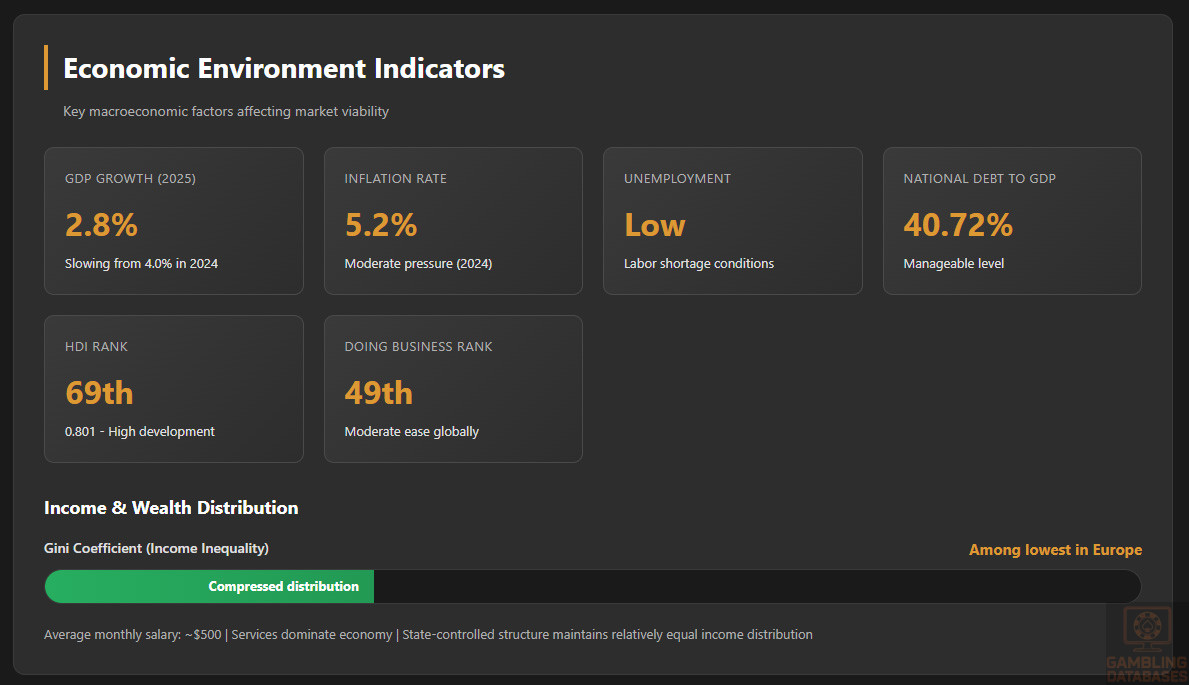Click the Income & Wealth Distribution heading
This screenshot has width=1189, height=685.
pos(171,508)
